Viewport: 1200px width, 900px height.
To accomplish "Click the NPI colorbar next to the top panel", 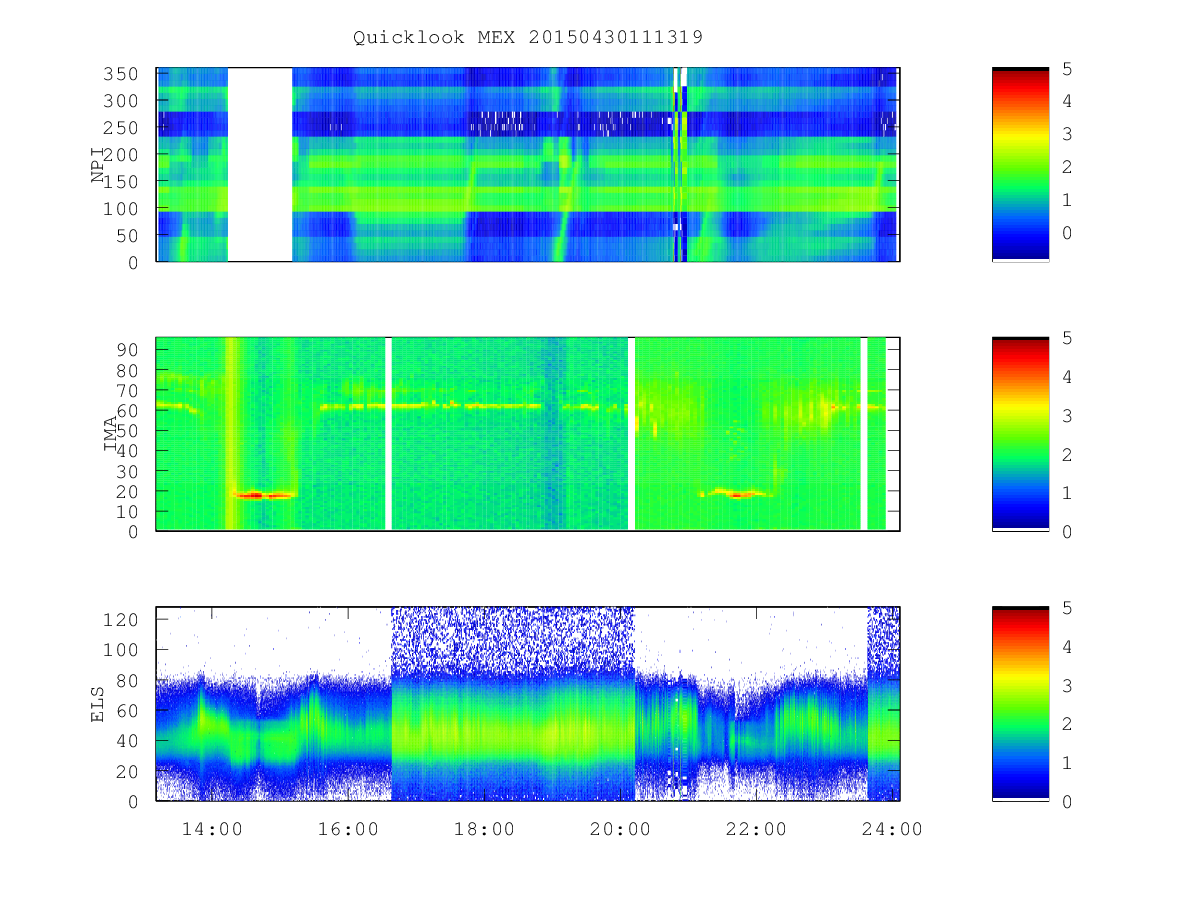I will click(1020, 165).
